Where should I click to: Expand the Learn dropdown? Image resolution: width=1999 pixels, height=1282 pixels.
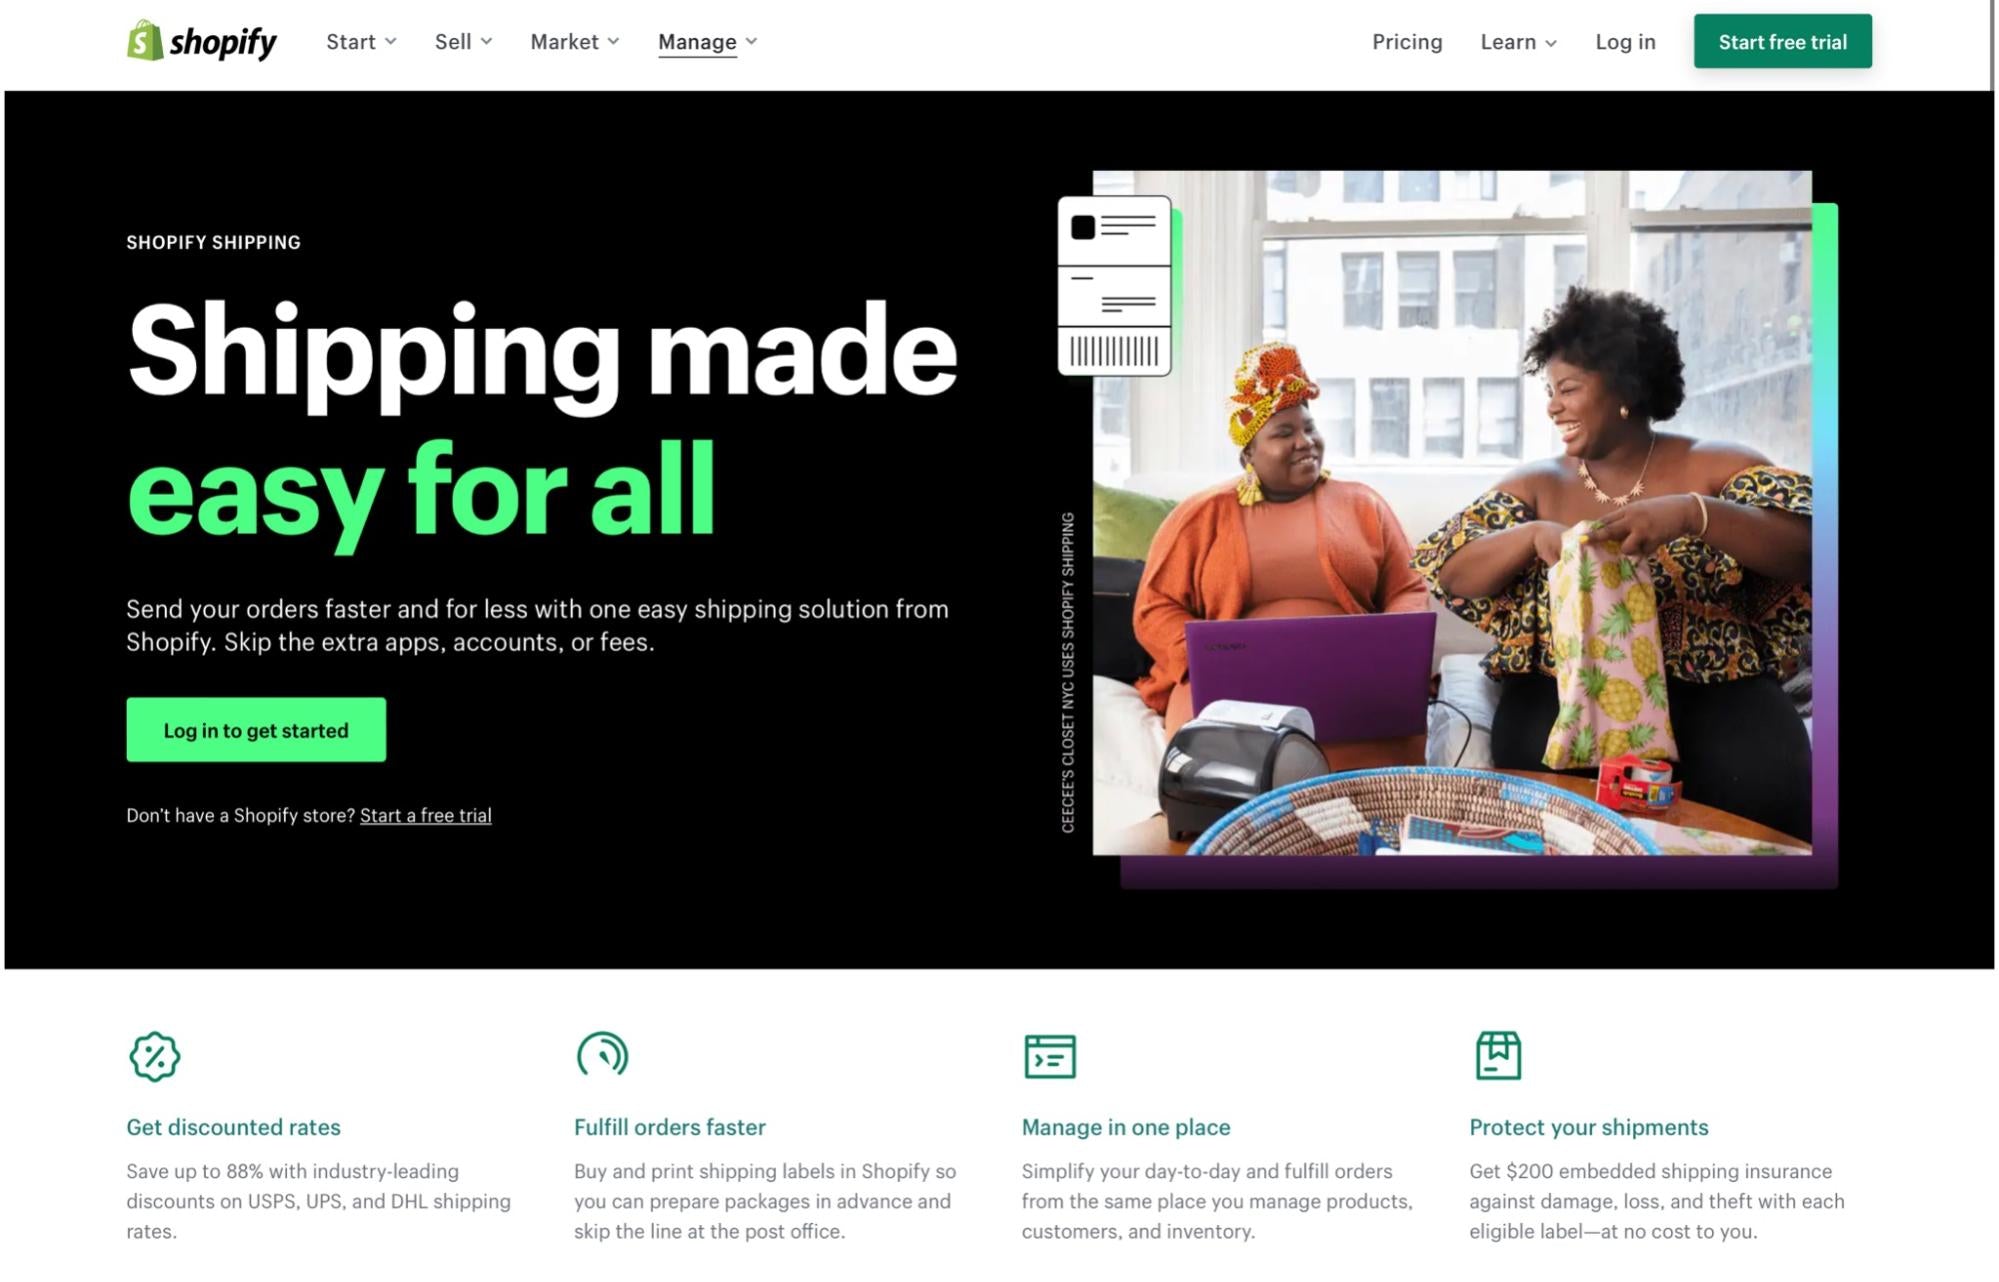tap(1518, 42)
